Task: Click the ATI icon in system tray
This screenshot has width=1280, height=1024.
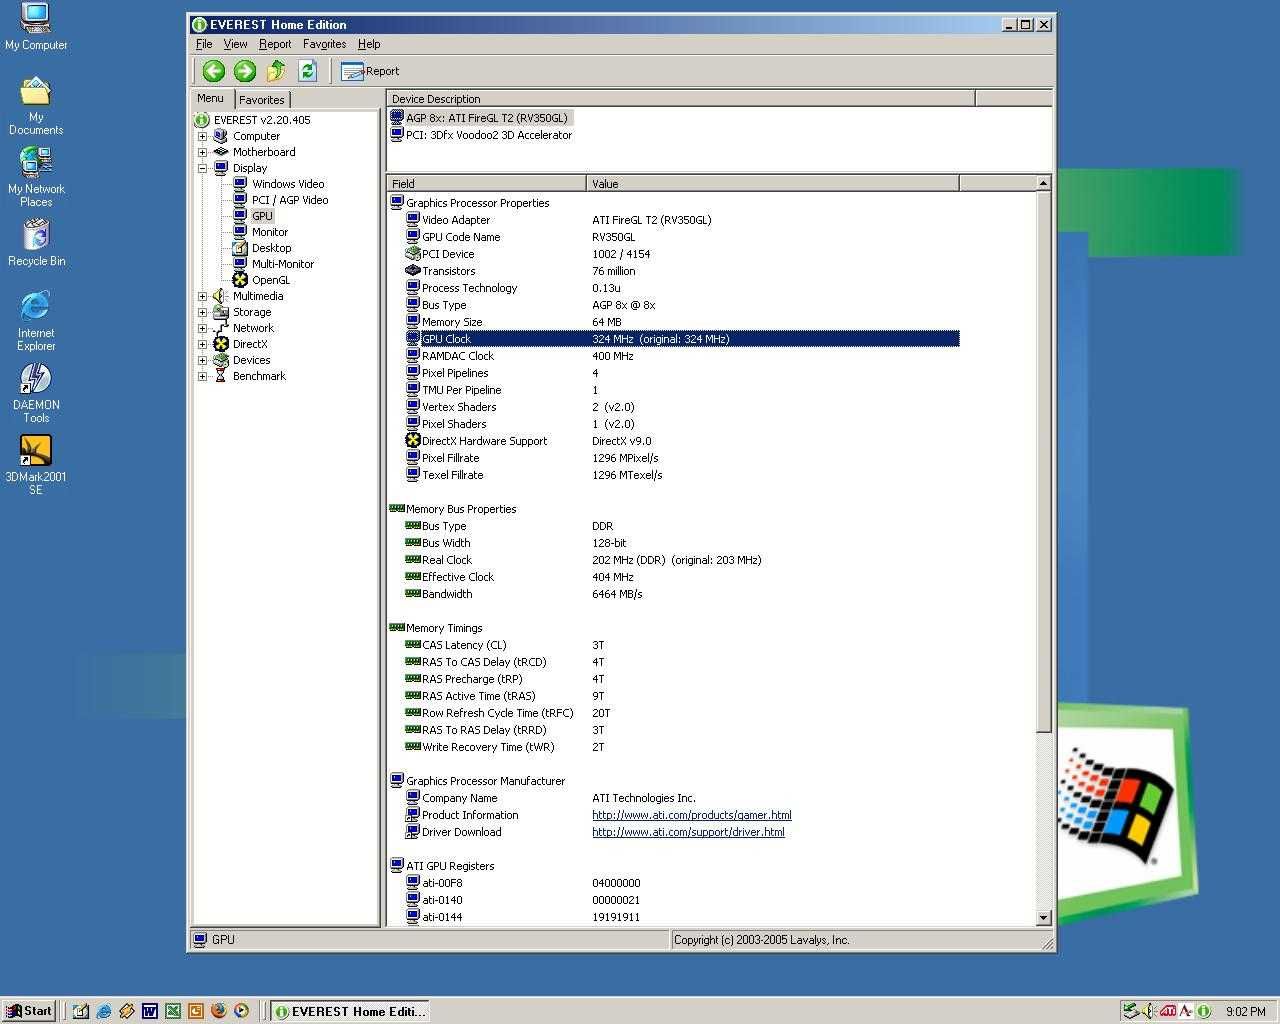Action: 1167,1011
